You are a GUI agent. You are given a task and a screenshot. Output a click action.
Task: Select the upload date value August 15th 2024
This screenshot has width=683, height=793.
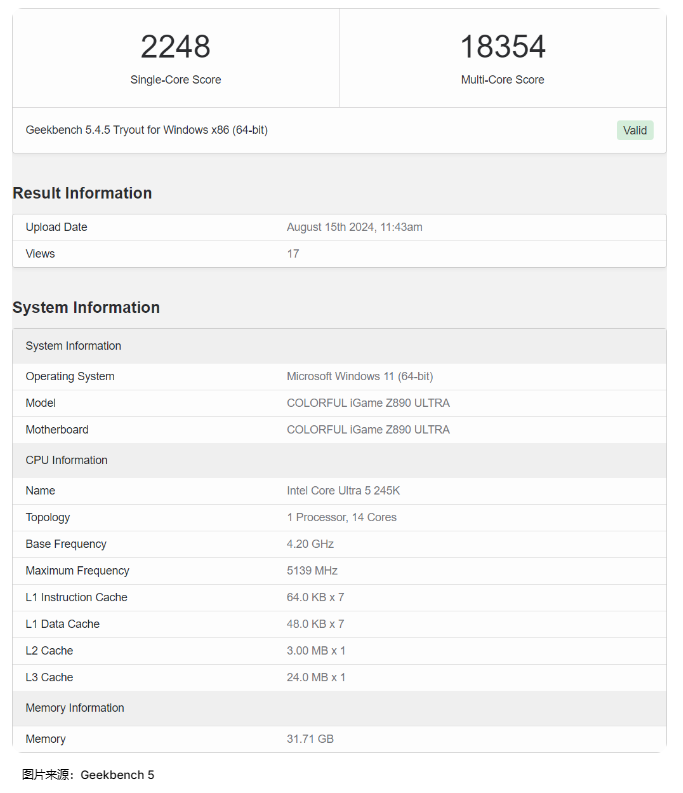pyautogui.click(x=354, y=227)
